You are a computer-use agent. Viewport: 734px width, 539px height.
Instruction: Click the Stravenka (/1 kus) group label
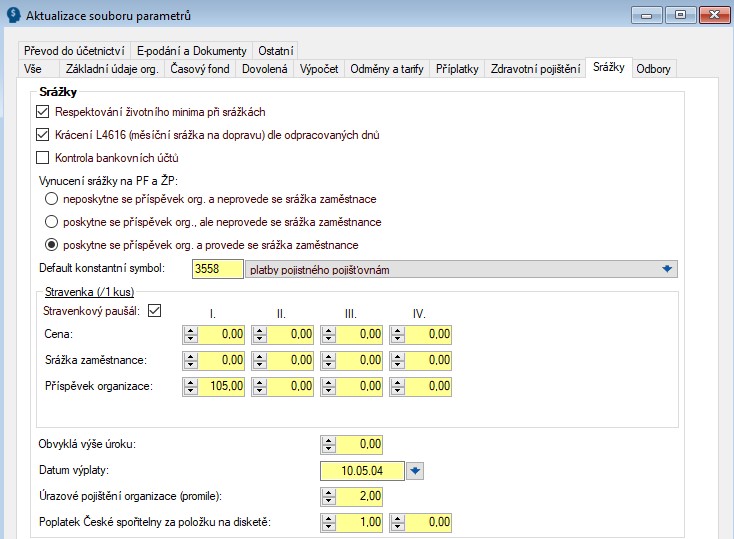coord(89,292)
